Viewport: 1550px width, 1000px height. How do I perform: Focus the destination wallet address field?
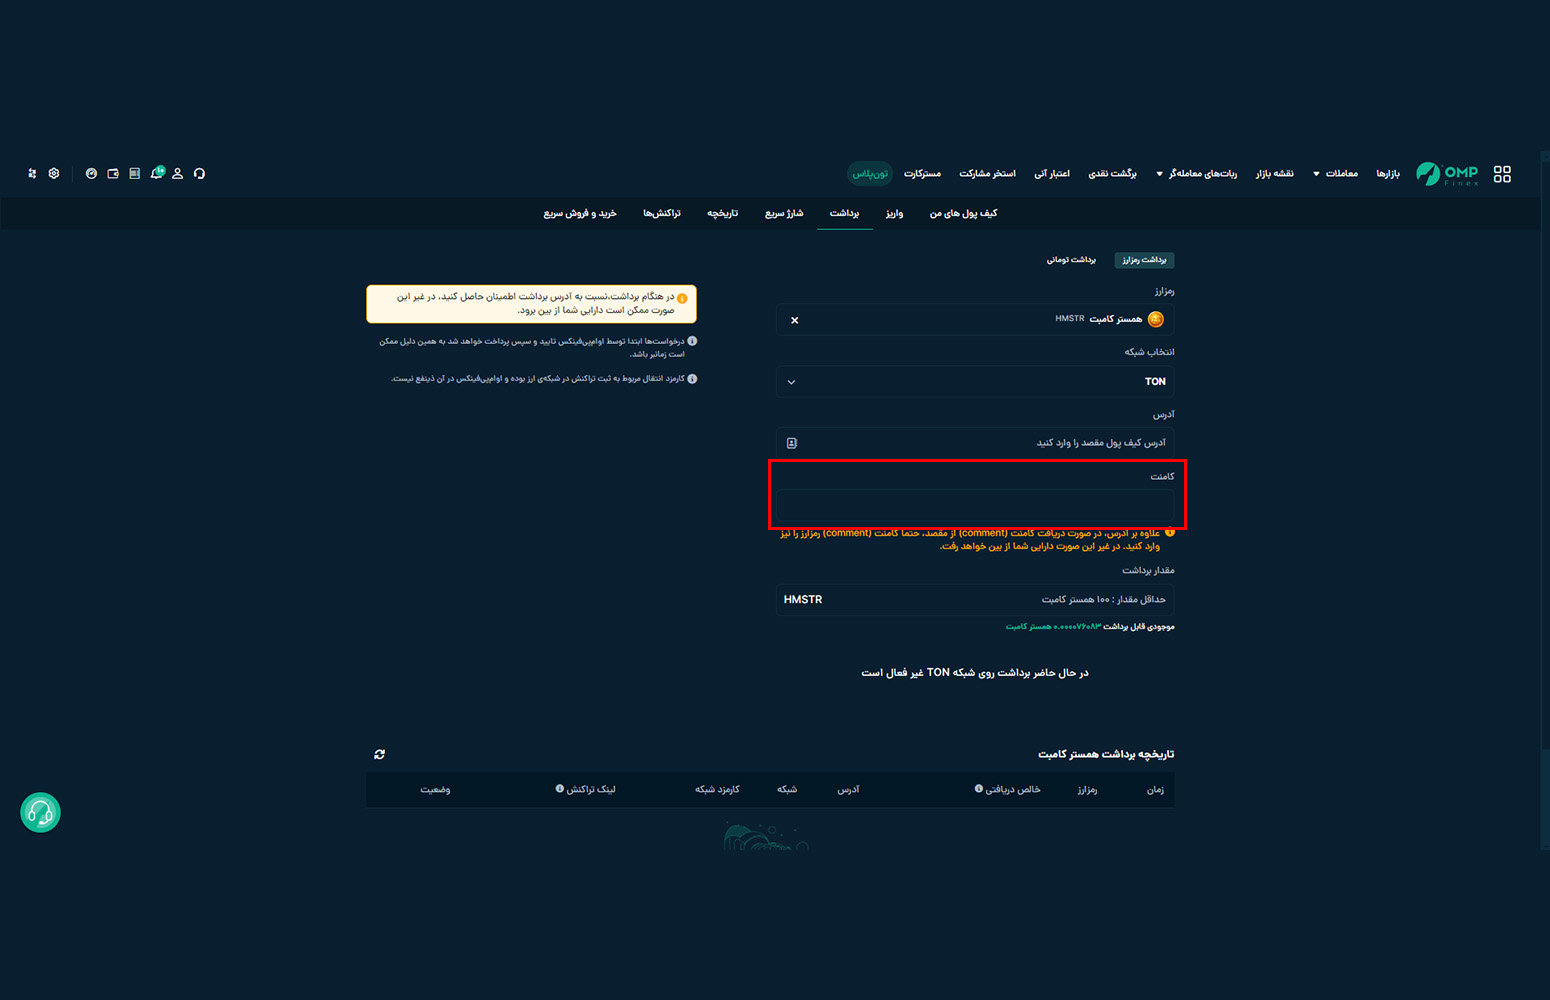(x=975, y=443)
